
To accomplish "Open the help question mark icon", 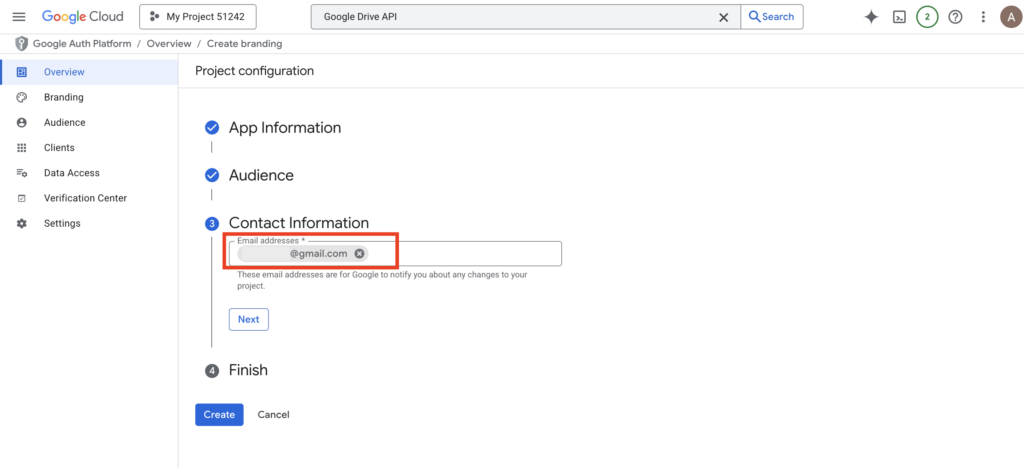I will 955,17.
